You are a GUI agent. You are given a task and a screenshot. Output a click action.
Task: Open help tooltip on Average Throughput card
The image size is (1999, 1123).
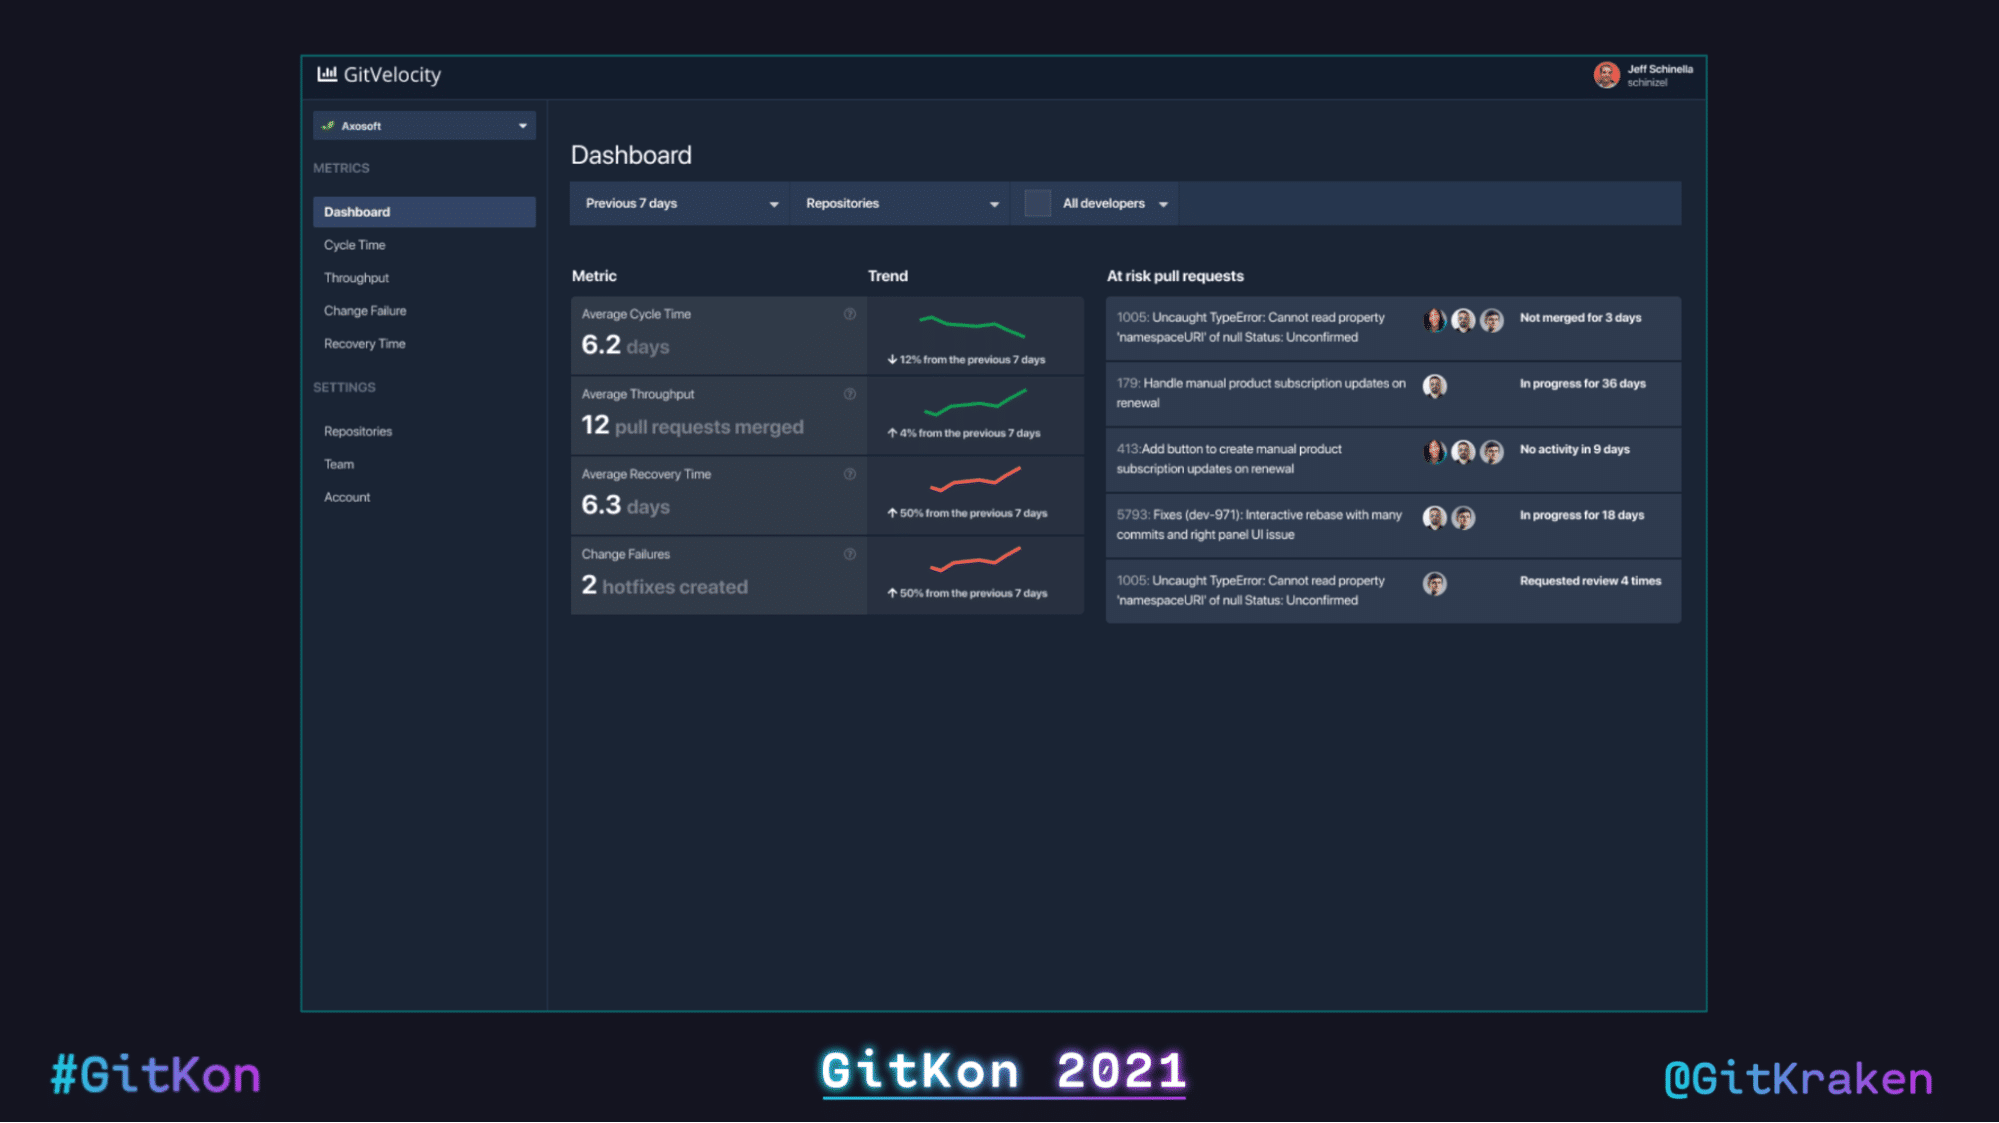[x=851, y=394]
